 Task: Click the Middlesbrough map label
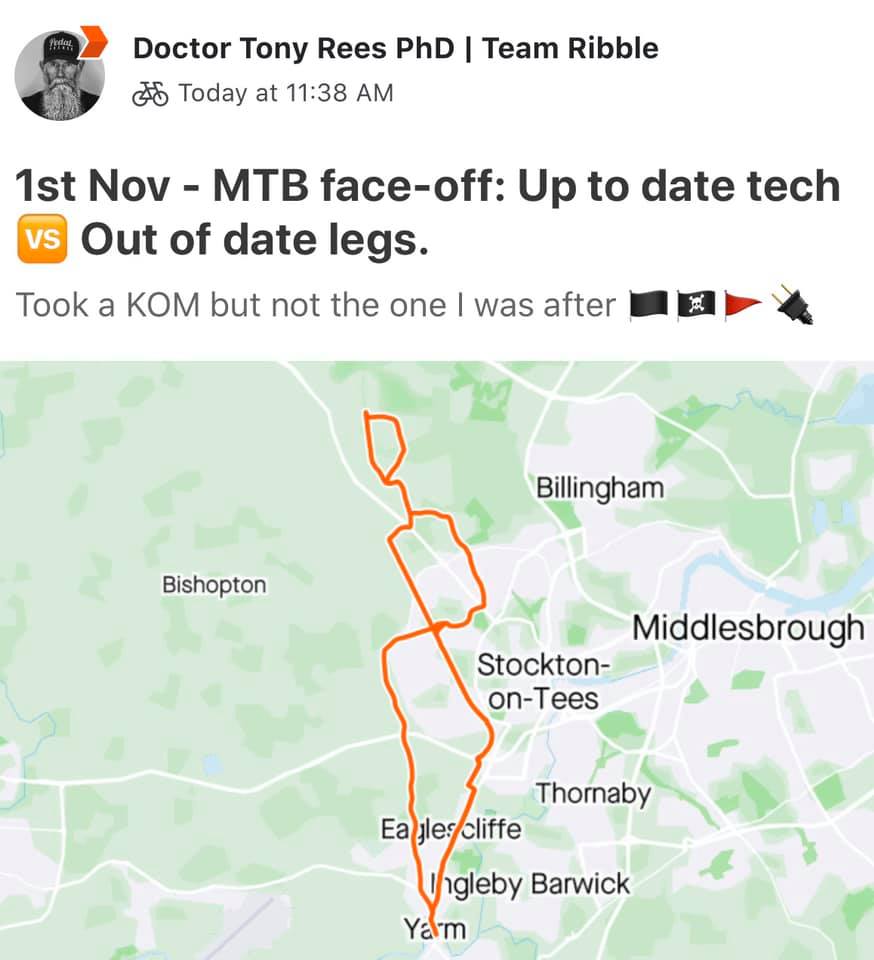click(748, 629)
